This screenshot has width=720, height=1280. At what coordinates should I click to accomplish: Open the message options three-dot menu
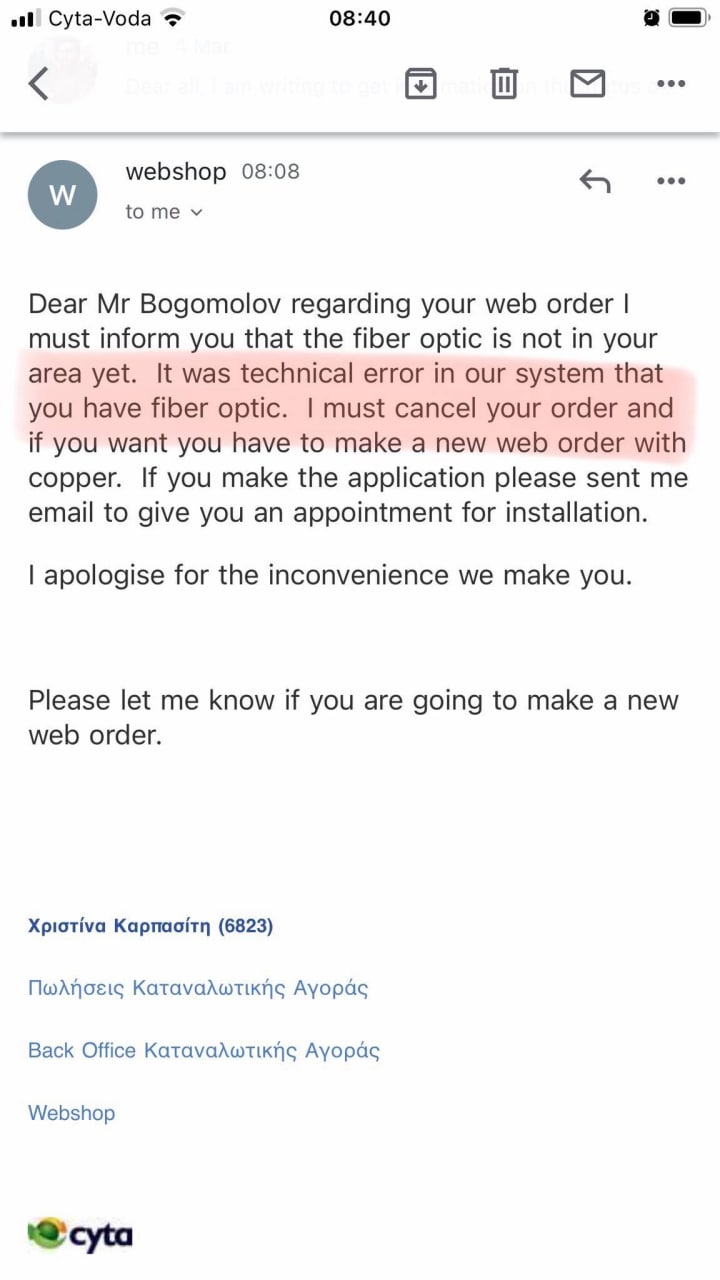[x=670, y=181]
